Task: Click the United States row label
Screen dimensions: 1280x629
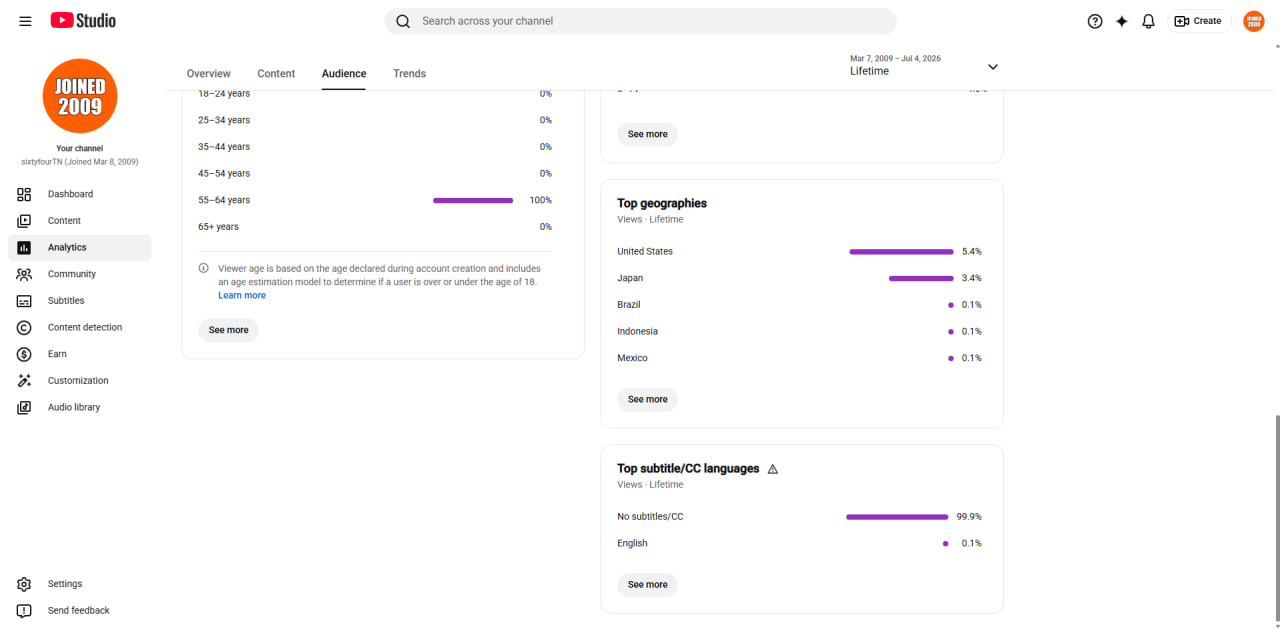Action: (x=645, y=252)
